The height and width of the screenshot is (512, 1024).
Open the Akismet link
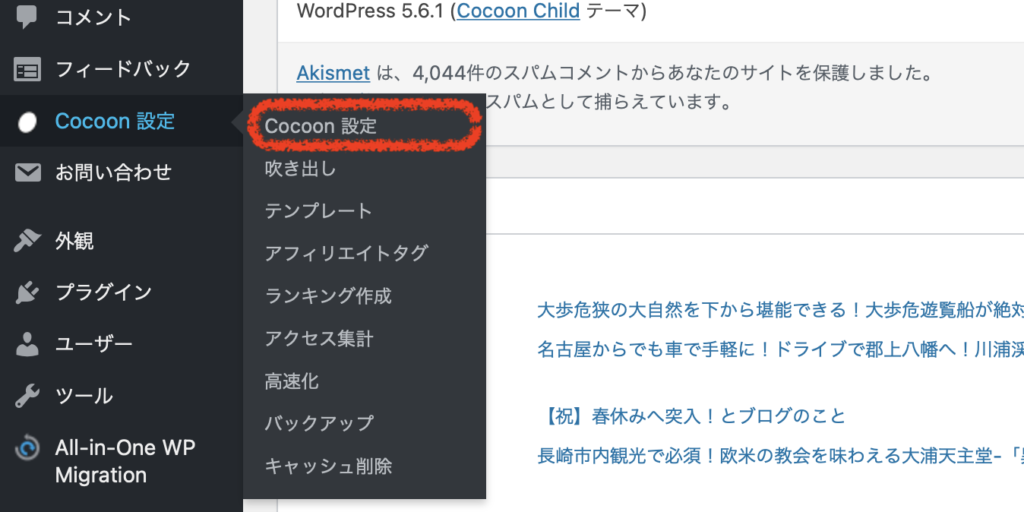click(x=333, y=73)
